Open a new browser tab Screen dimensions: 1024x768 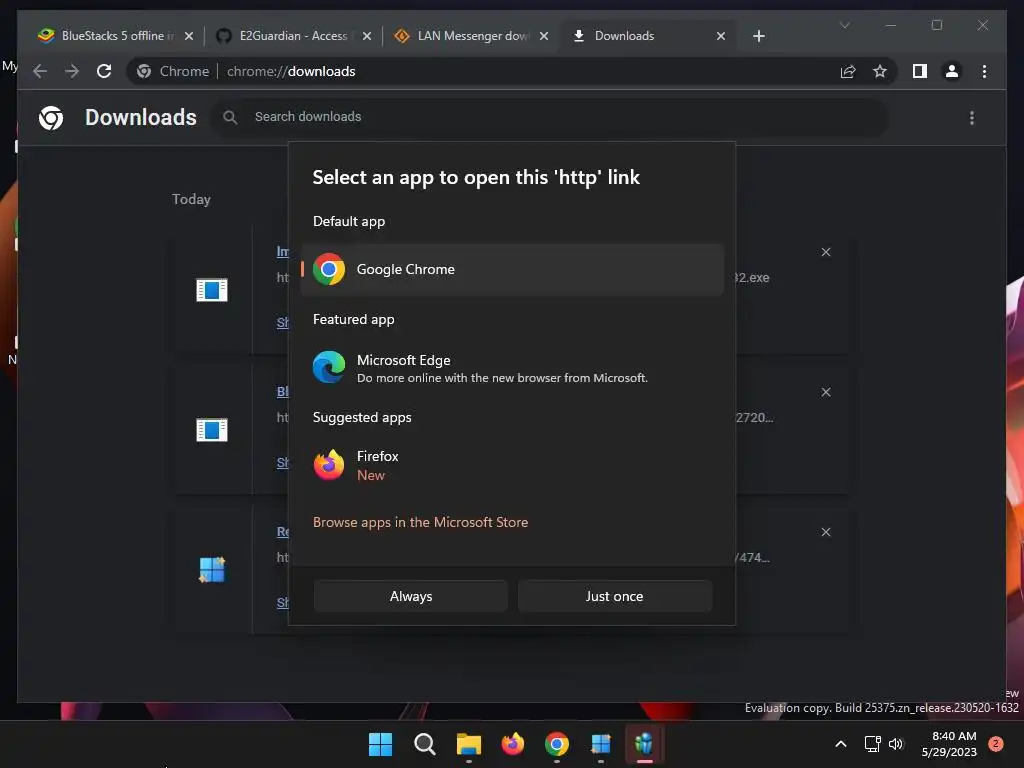pyautogui.click(x=759, y=36)
